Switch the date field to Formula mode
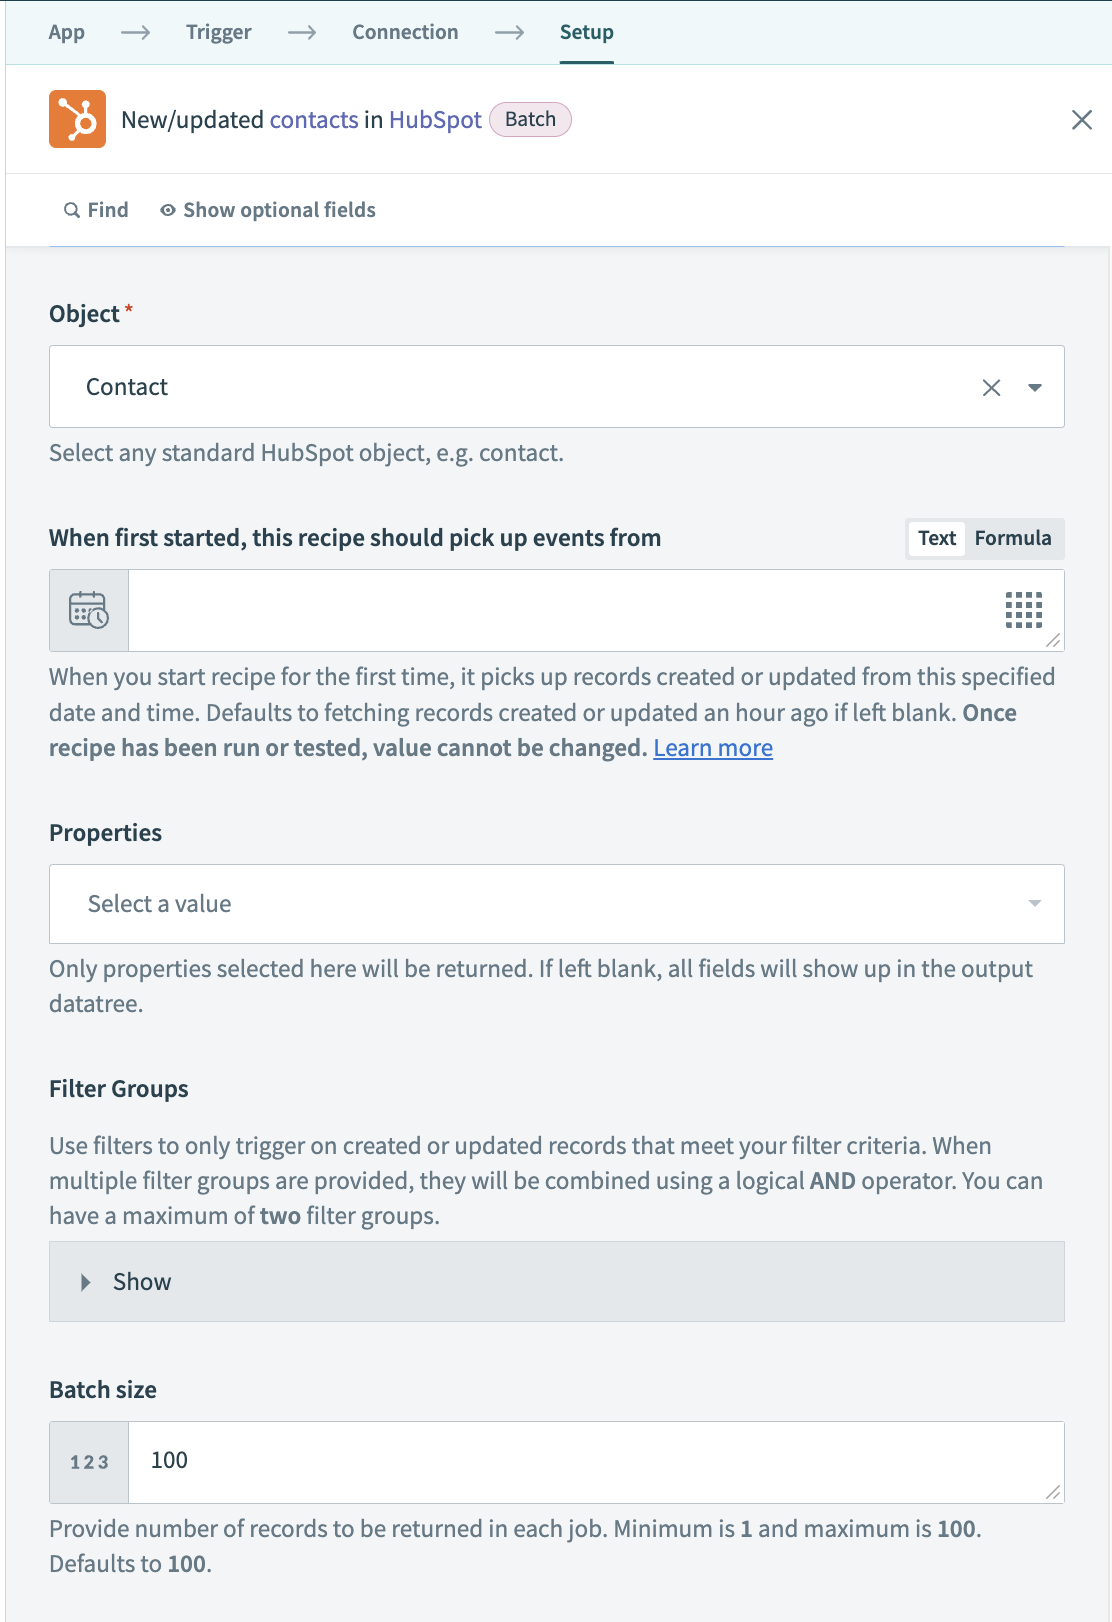The width and height of the screenshot is (1112, 1622). pyautogui.click(x=1013, y=538)
